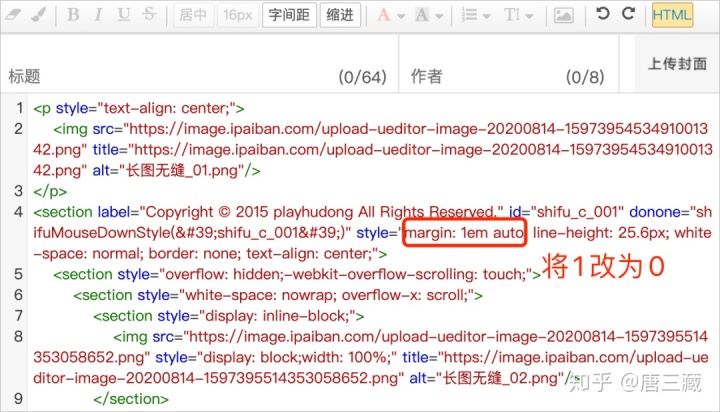Insert an image via picture icon
This screenshot has height=412, width=720.
[x=563, y=16]
